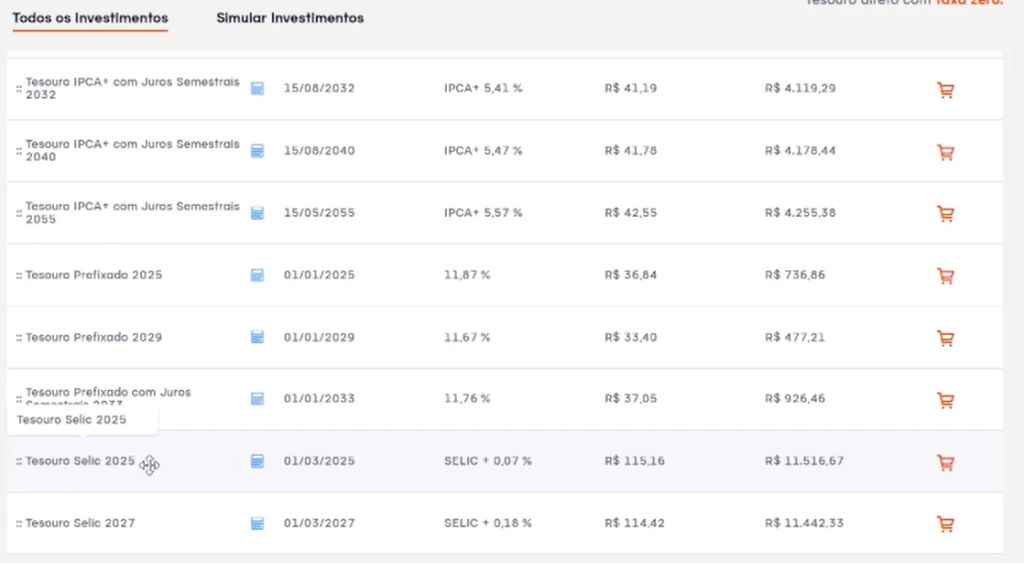Add Tesouro IPCA+ Juros Semestrais 2055 to cart
Image resolution: width=1024 pixels, height=563 pixels.
[946, 214]
